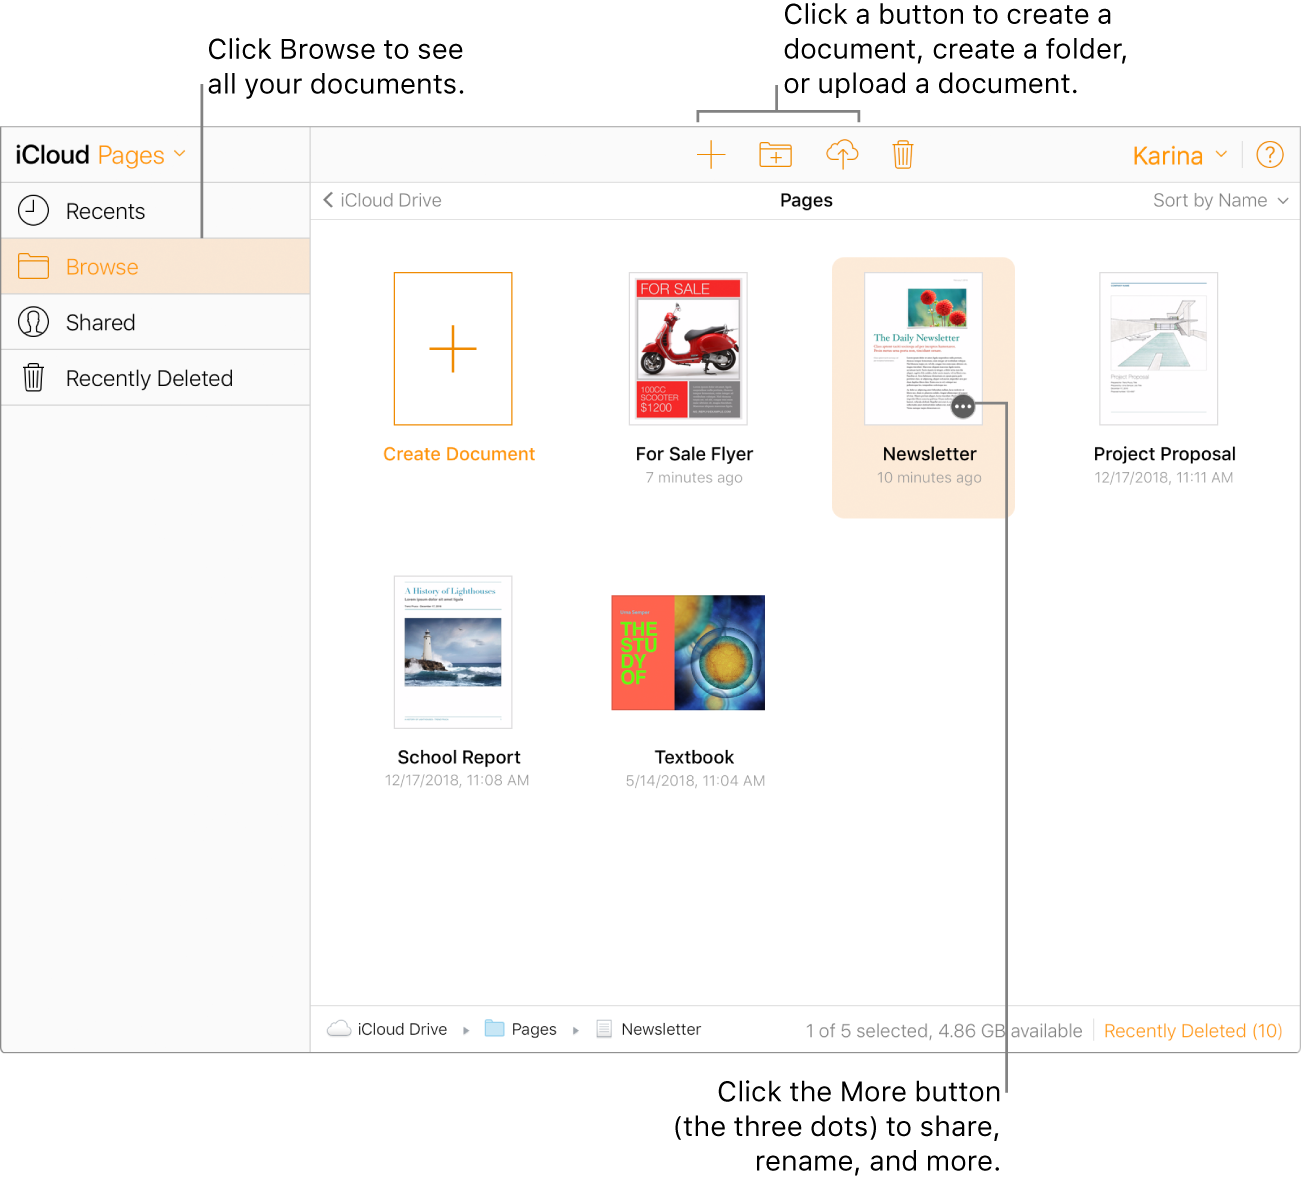Select the For Sale Flyer thumbnail
The image size is (1303, 1184).
[x=688, y=348]
